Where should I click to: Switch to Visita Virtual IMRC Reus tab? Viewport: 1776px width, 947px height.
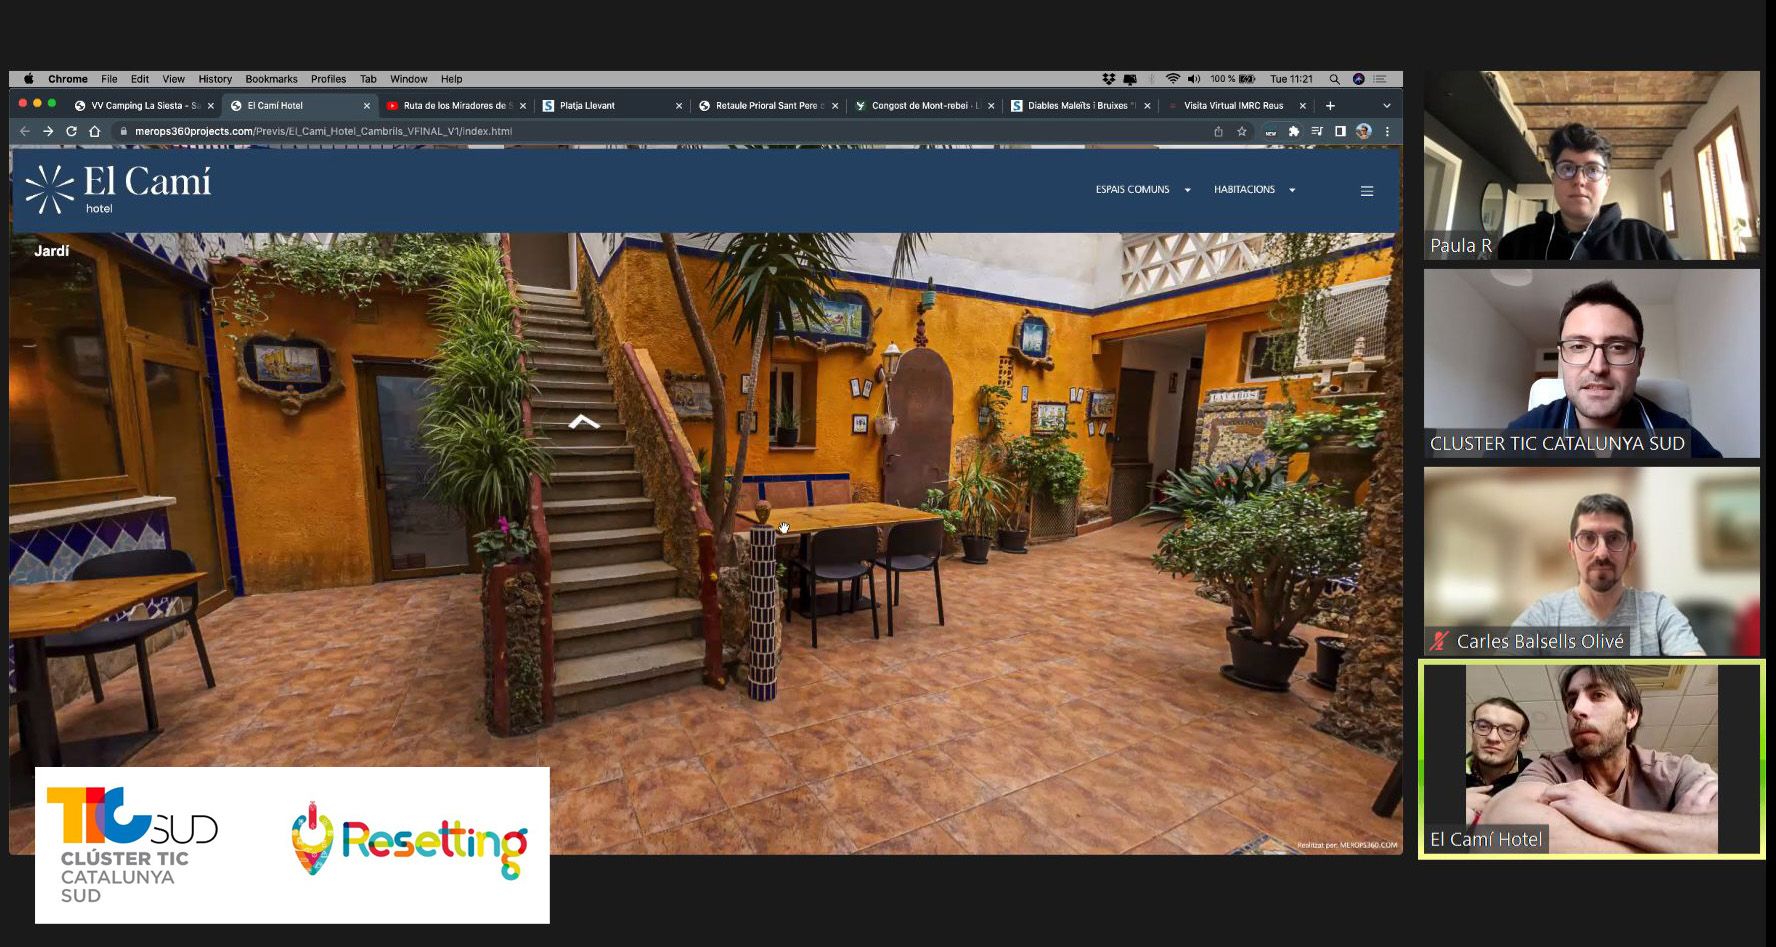pos(1237,105)
